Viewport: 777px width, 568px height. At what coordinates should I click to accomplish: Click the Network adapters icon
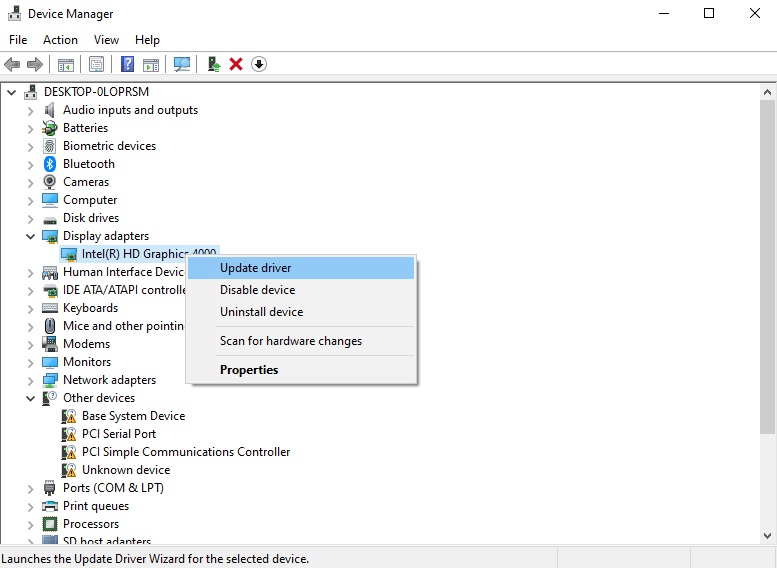50,380
